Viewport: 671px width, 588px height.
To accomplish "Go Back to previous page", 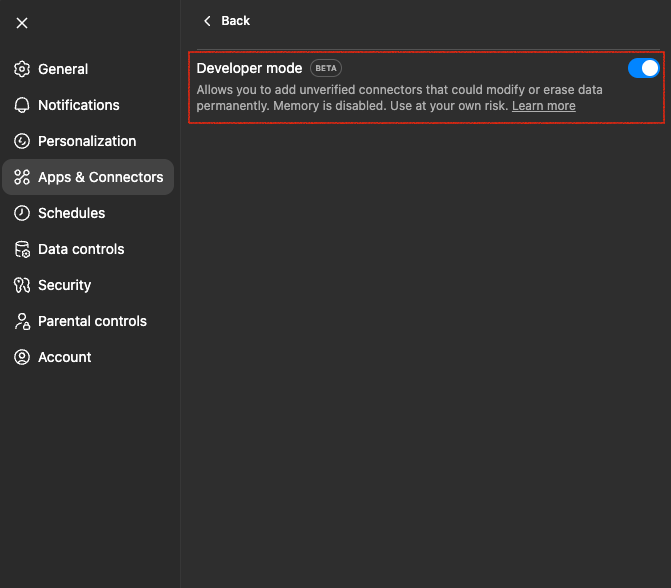I will point(226,21).
